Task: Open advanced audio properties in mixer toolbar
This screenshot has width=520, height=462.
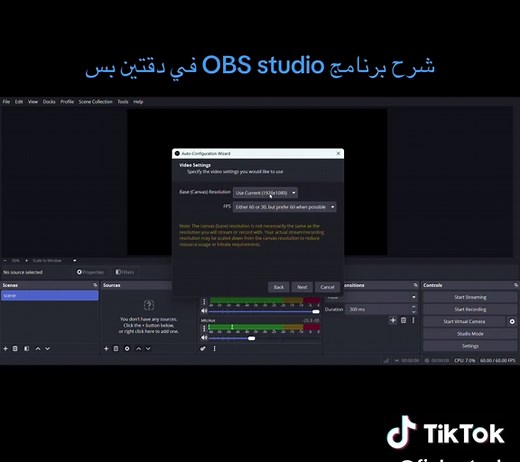Action: point(203,348)
